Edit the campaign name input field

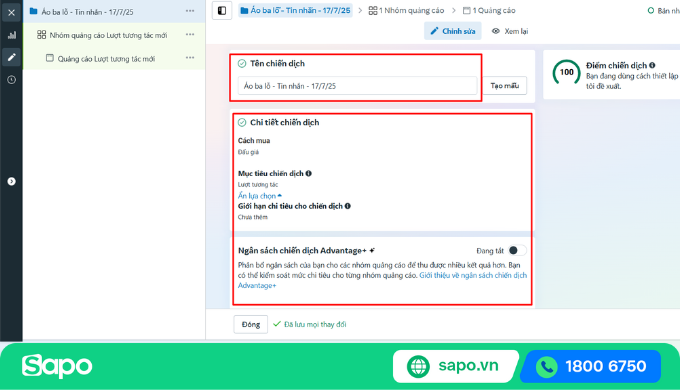click(x=357, y=86)
